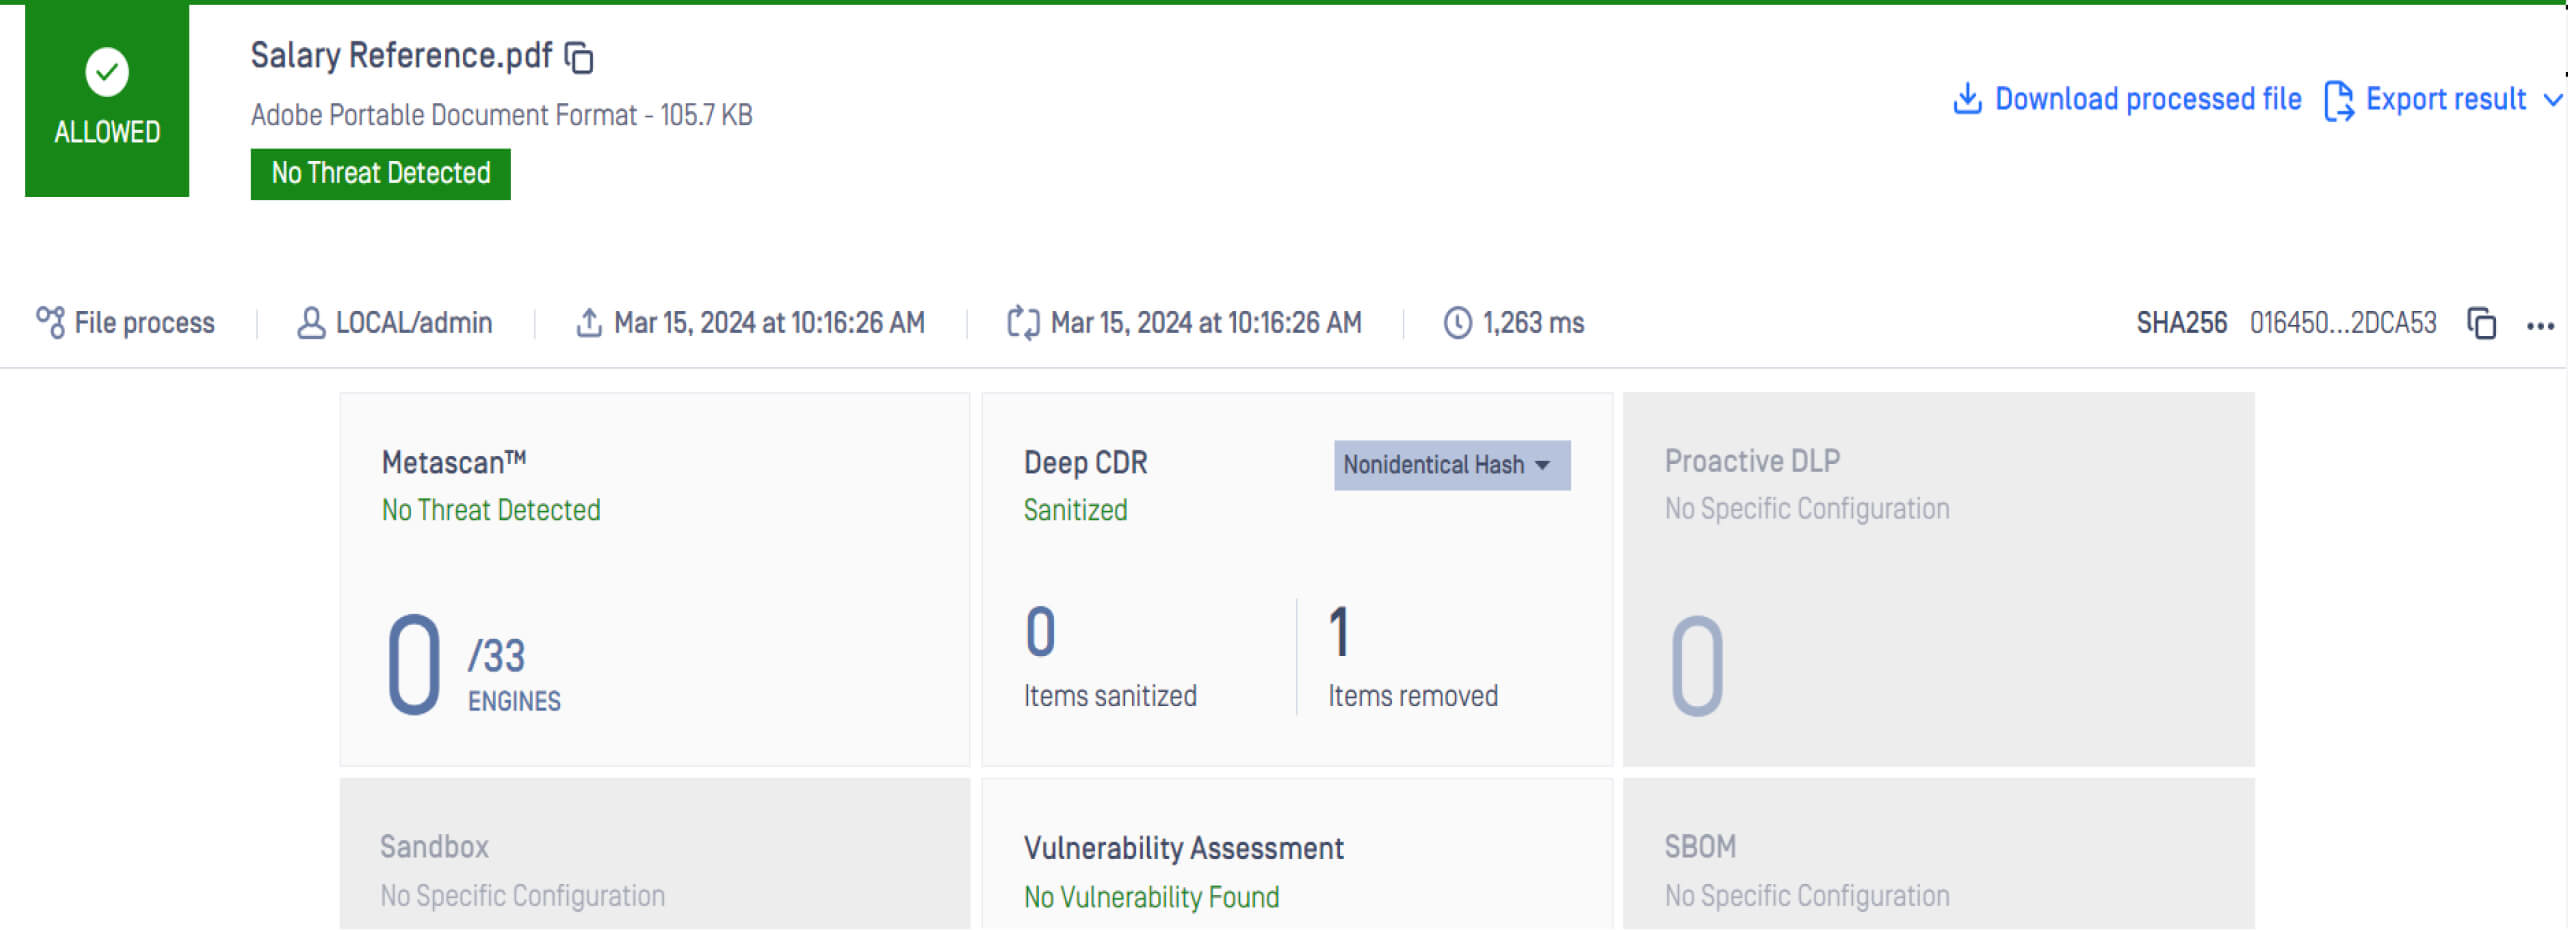Open the Proactive DLP card
This screenshot has height=930, width=2568.
point(1937,579)
